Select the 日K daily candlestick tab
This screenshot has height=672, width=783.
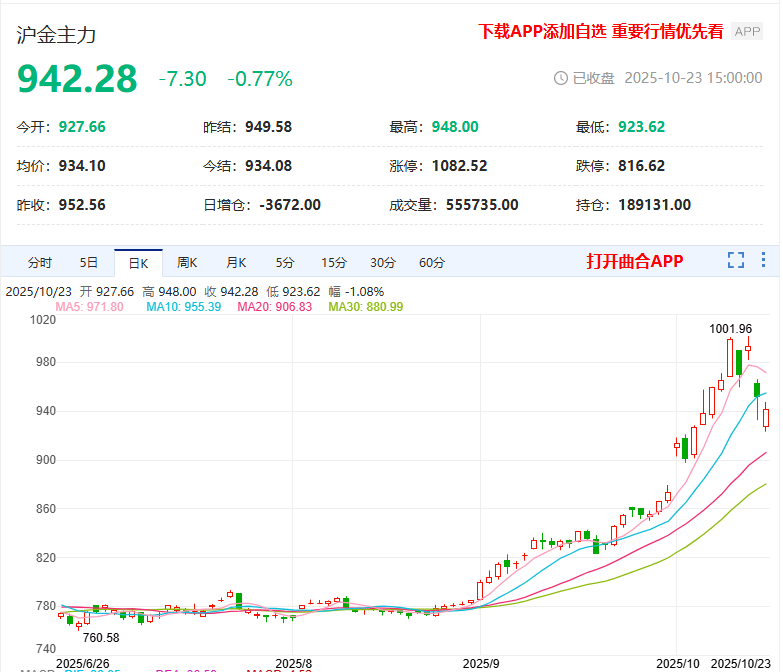[x=138, y=263]
